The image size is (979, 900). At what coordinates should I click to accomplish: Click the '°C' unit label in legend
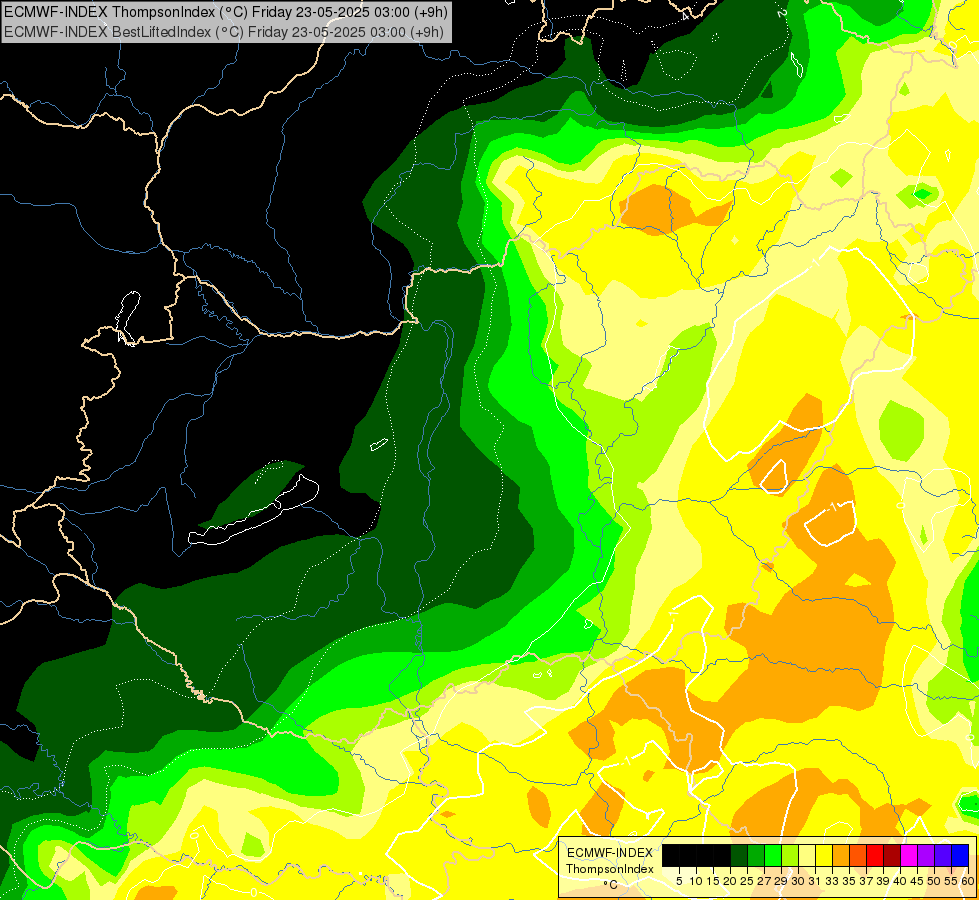[610, 885]
